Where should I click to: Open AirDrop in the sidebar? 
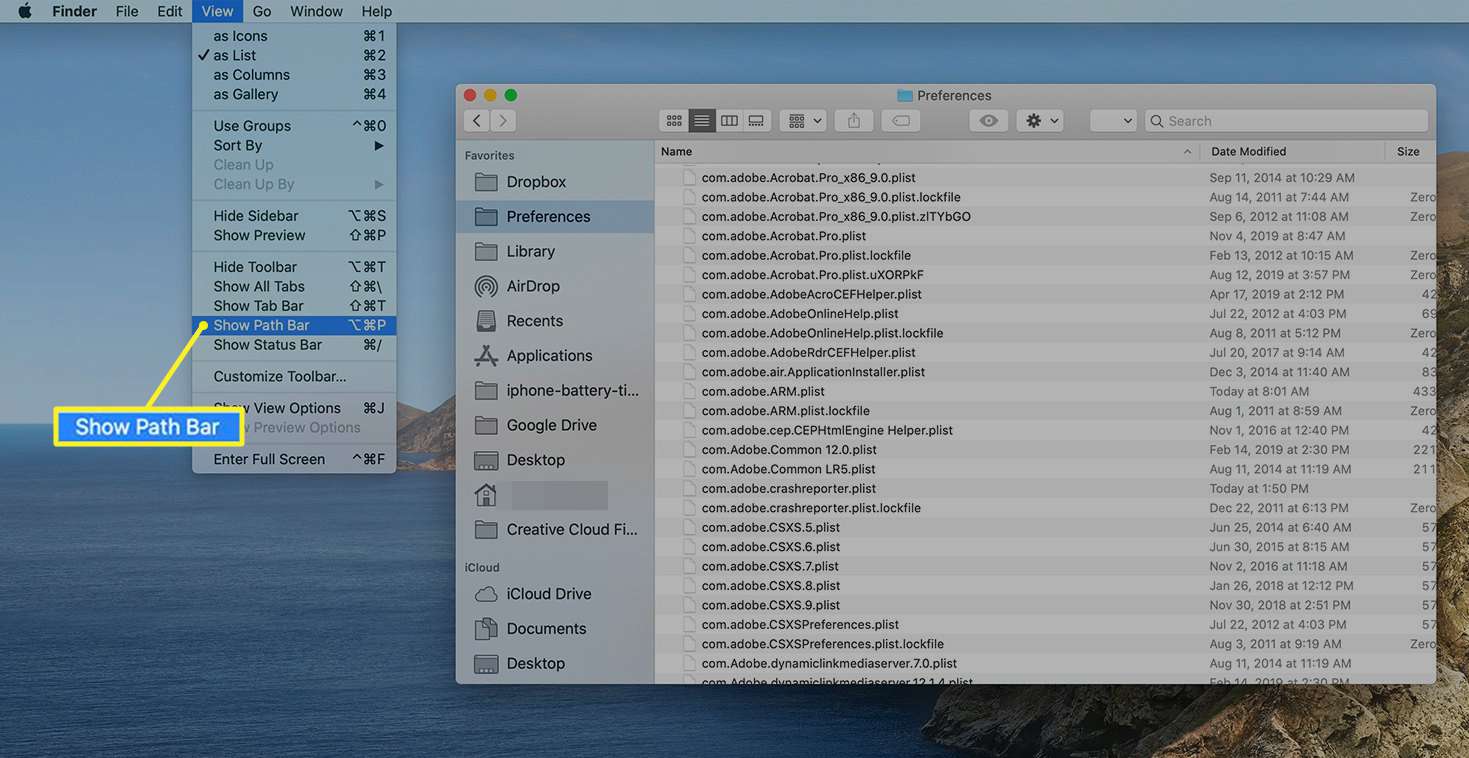pyautogui.click(x=533, y=286)
